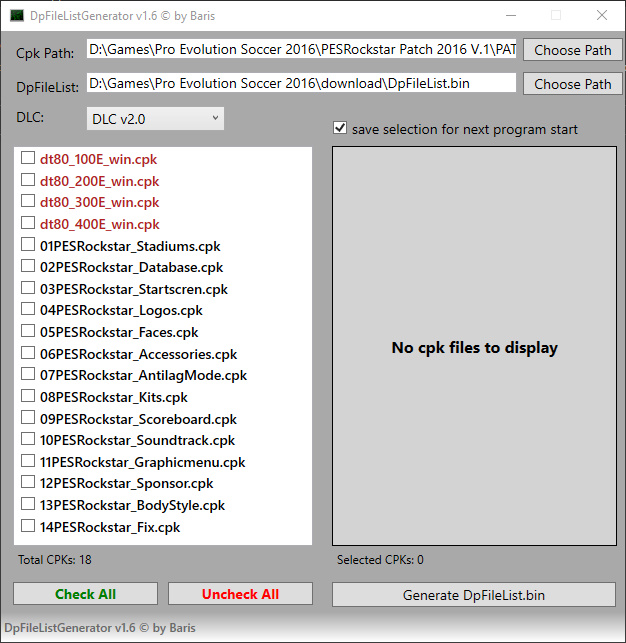Check the 03PESRockstar_Startscren.cpk checkbox
Image resolution: width=626 pixels, height=643 pixels.
28,287
